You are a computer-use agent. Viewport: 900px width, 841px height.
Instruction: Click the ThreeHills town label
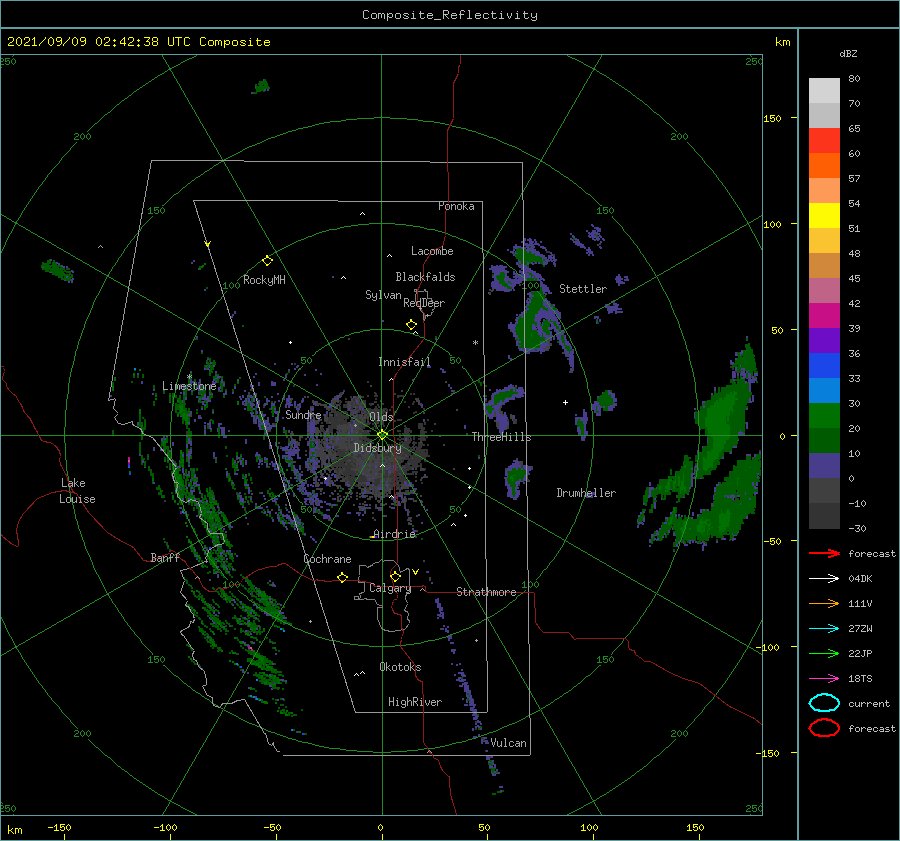501,437
